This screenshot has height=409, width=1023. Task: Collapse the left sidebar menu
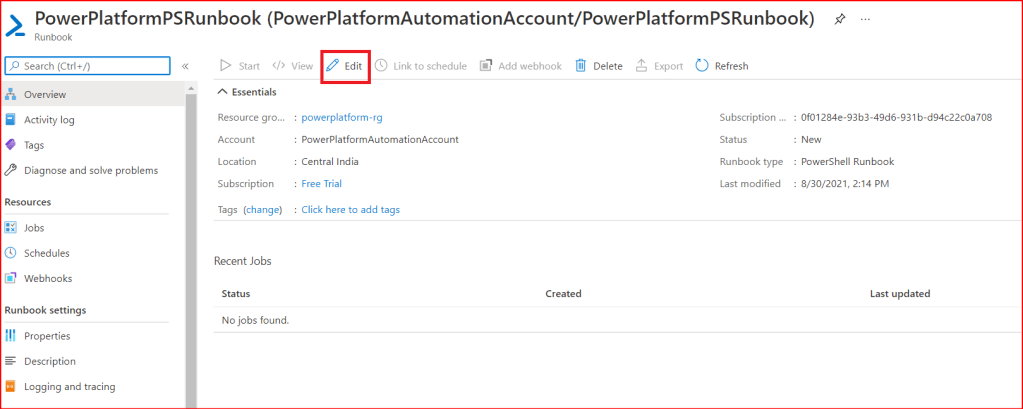pos(185,66)
